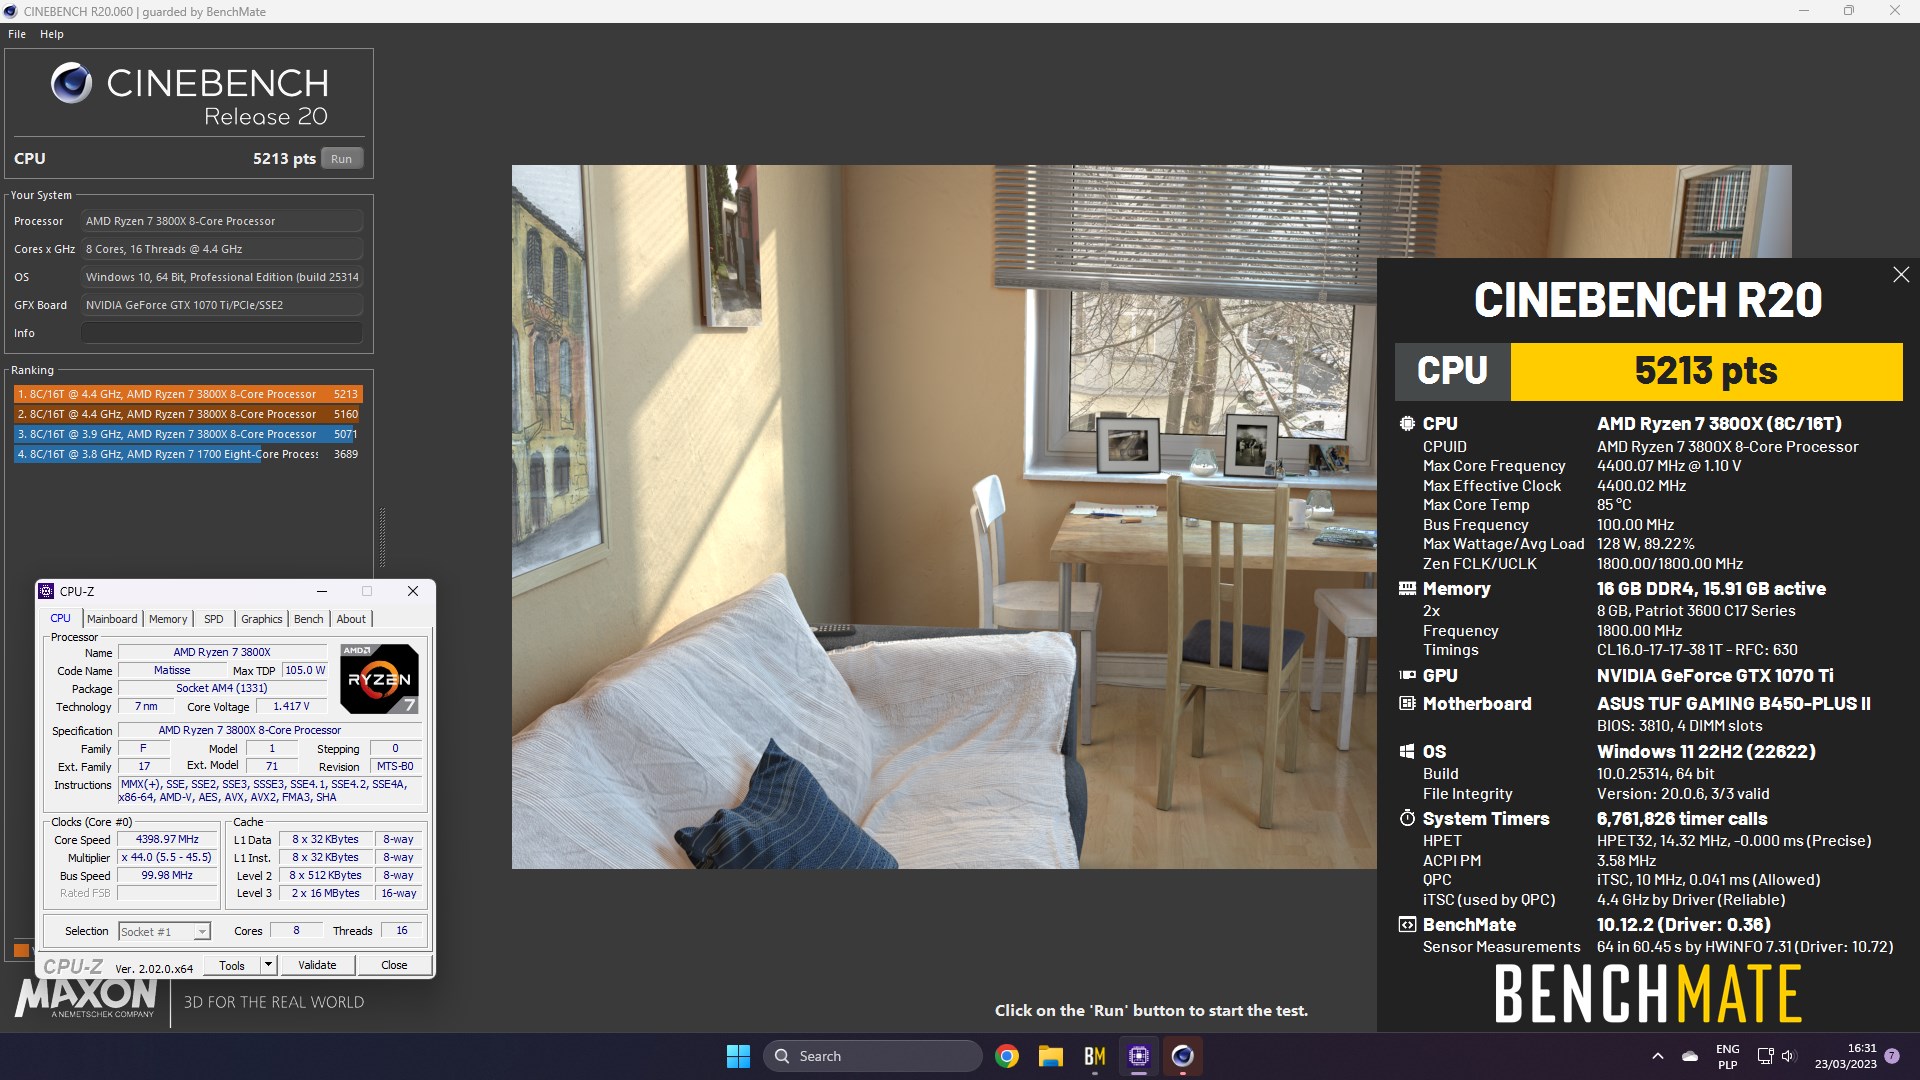Click the orange legend swatch below the ranking

(x=21, y=950)
